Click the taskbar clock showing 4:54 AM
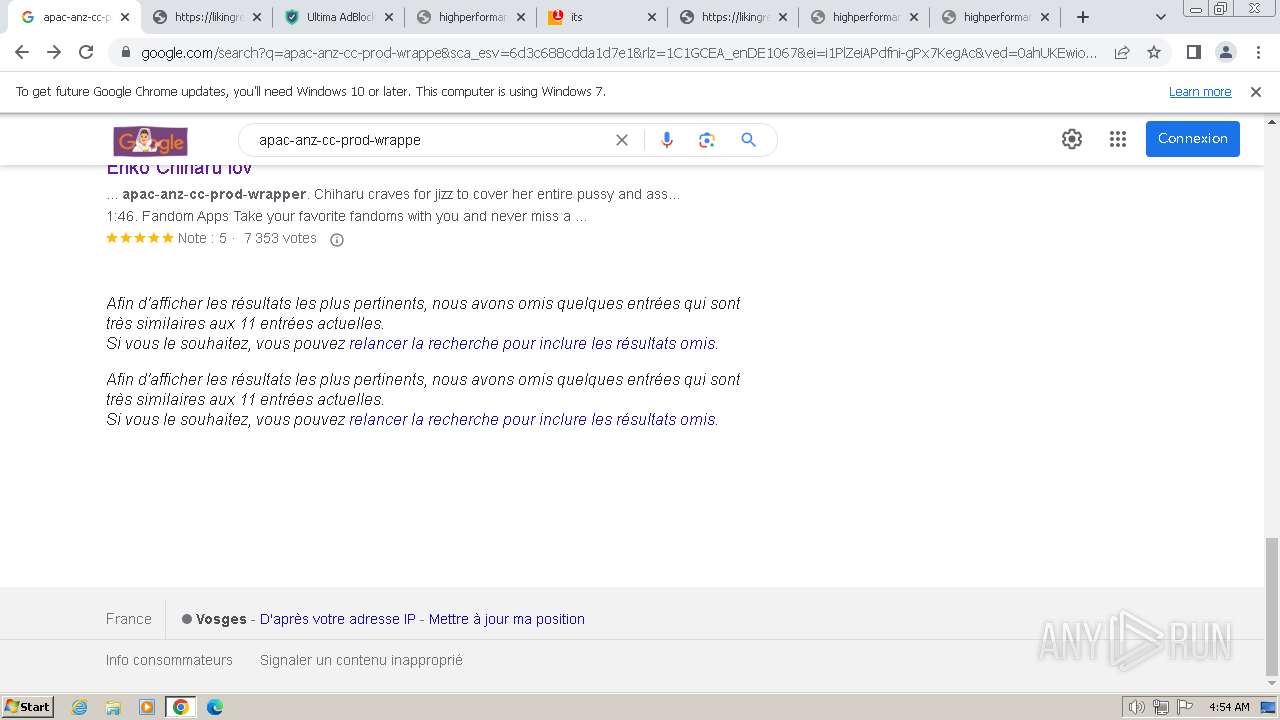 pyautogui.click(x=1229, y=707)
